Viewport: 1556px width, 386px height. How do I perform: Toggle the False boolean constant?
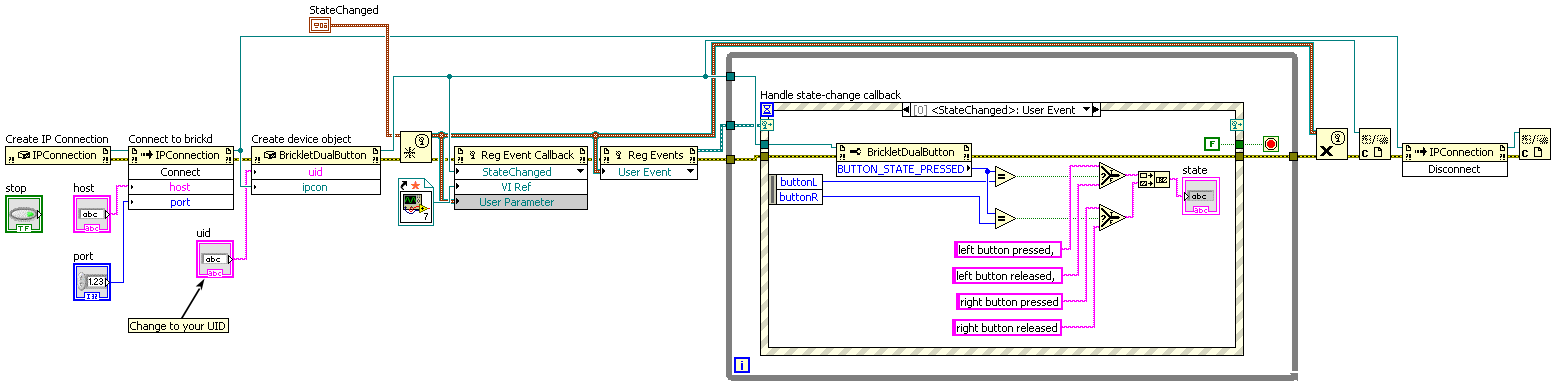tap(1211, 143)
